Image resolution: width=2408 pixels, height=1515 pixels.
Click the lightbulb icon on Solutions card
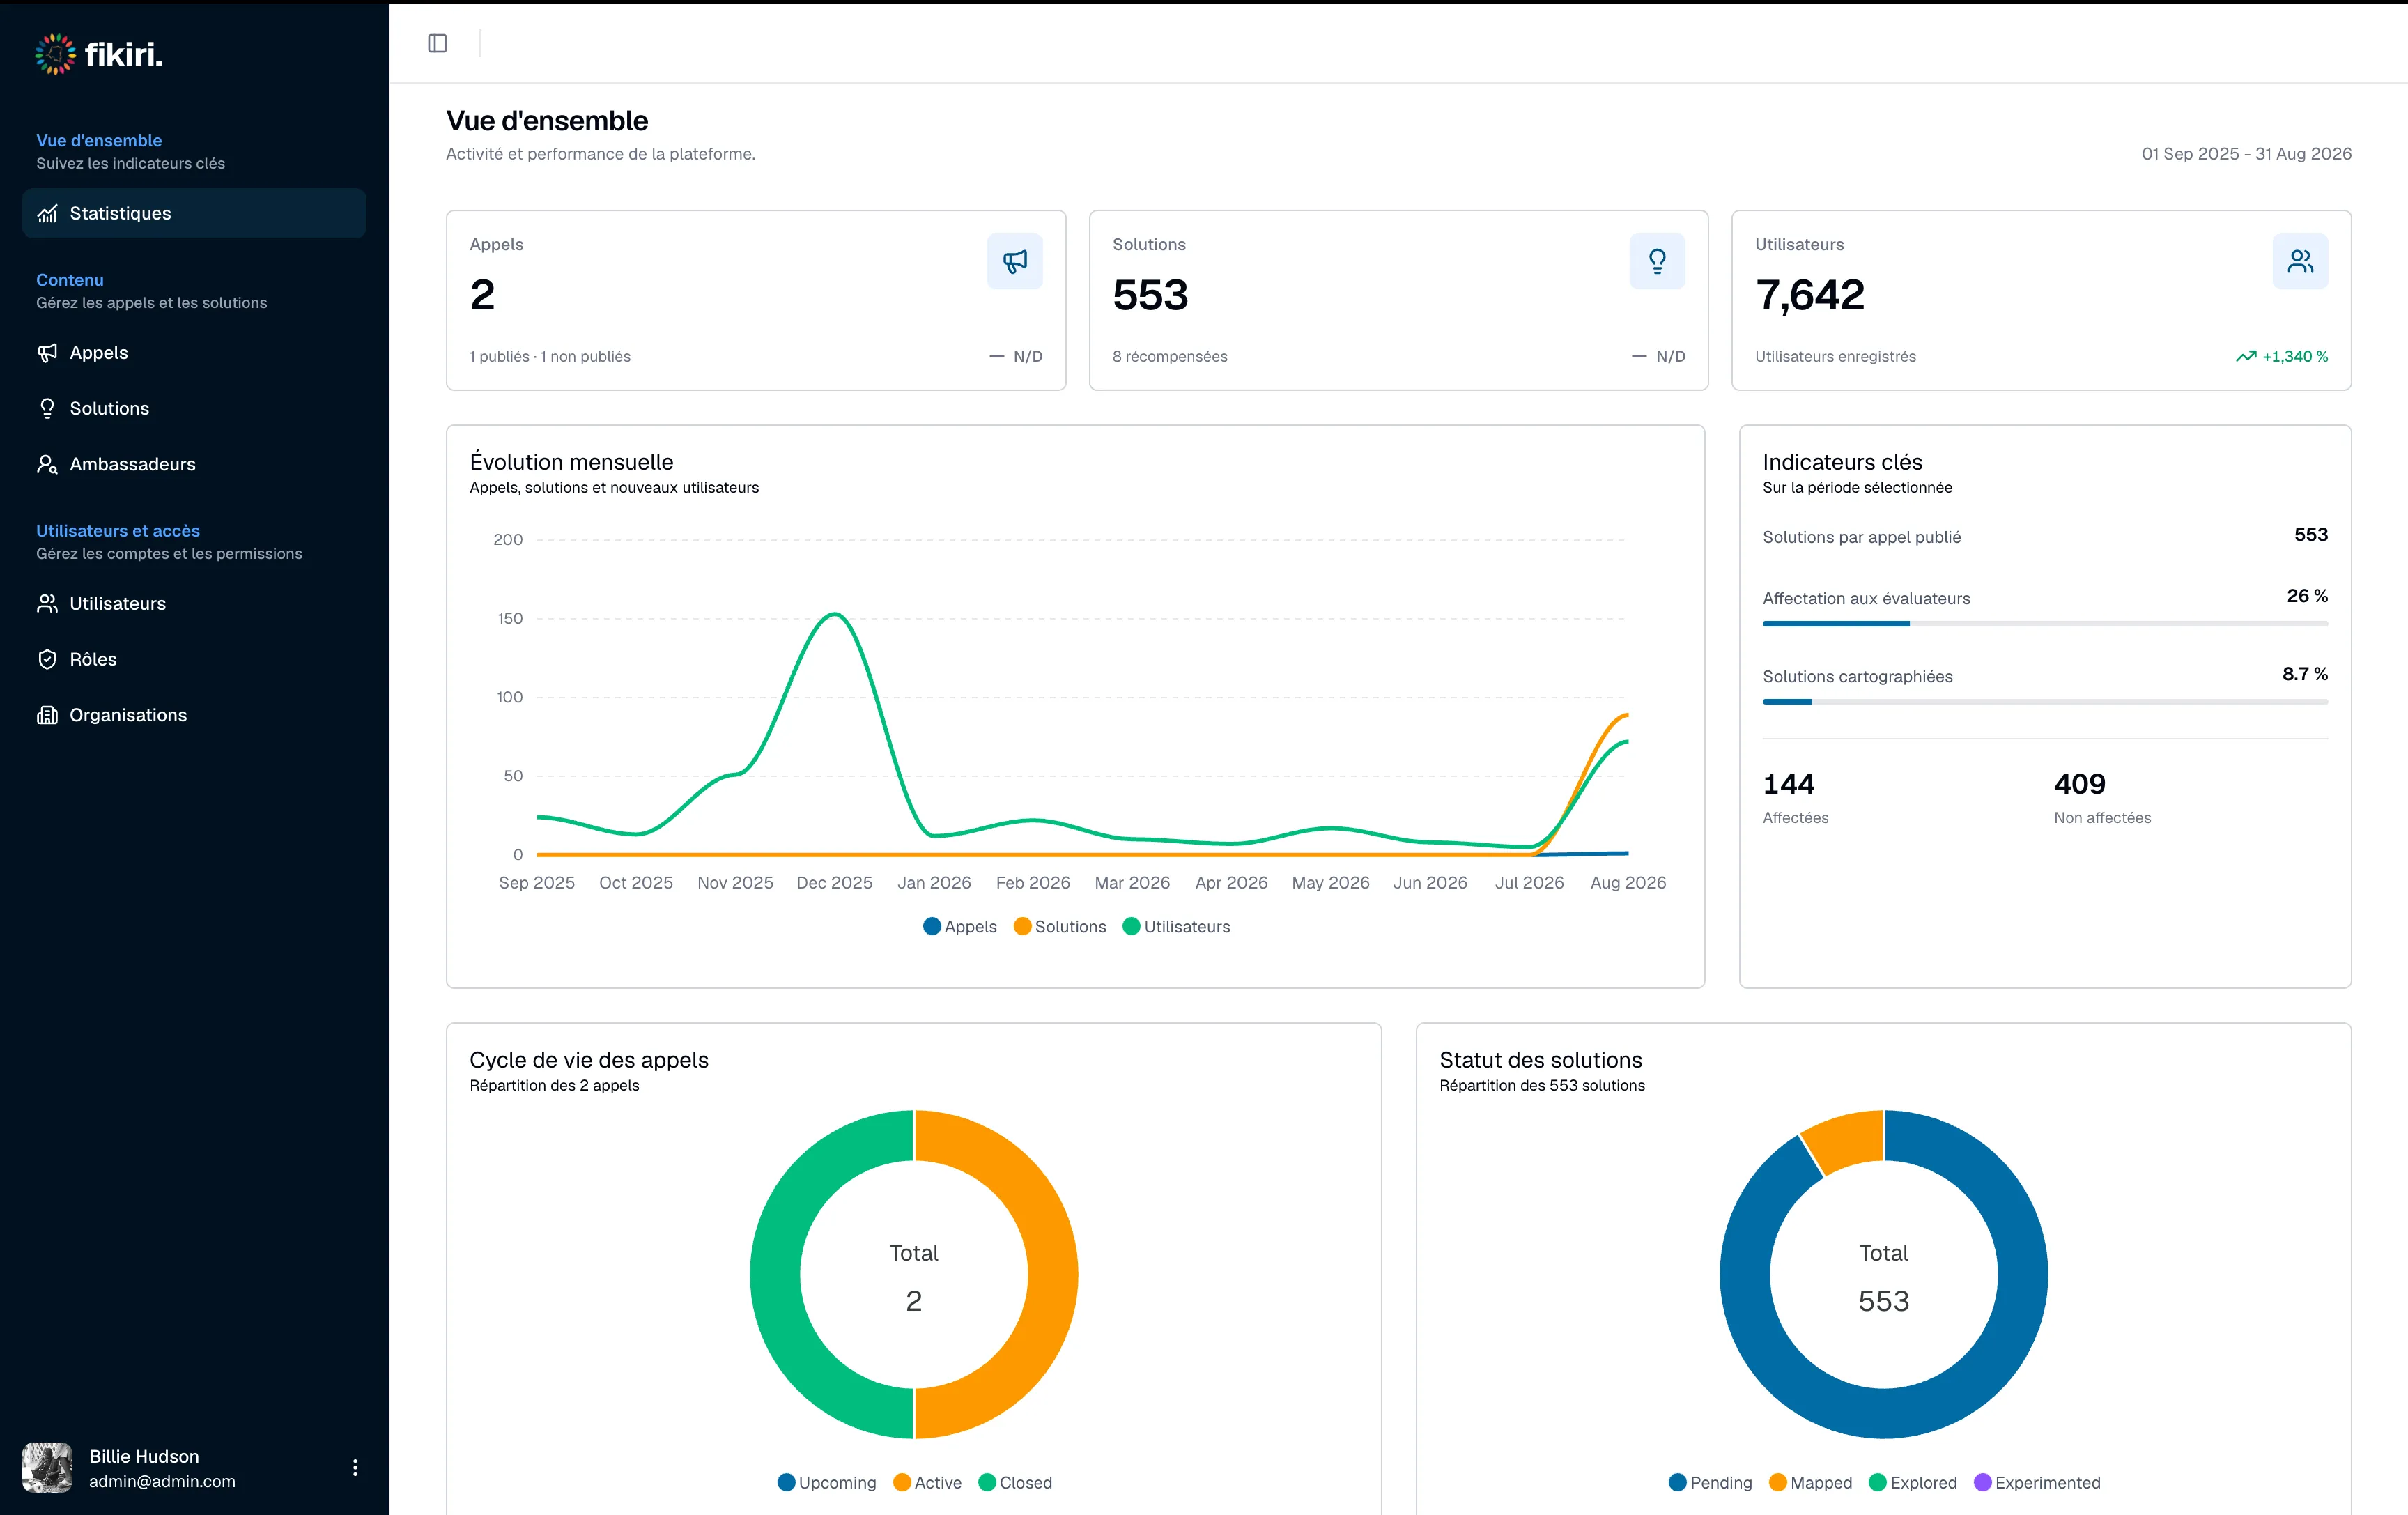[1657, 261]
